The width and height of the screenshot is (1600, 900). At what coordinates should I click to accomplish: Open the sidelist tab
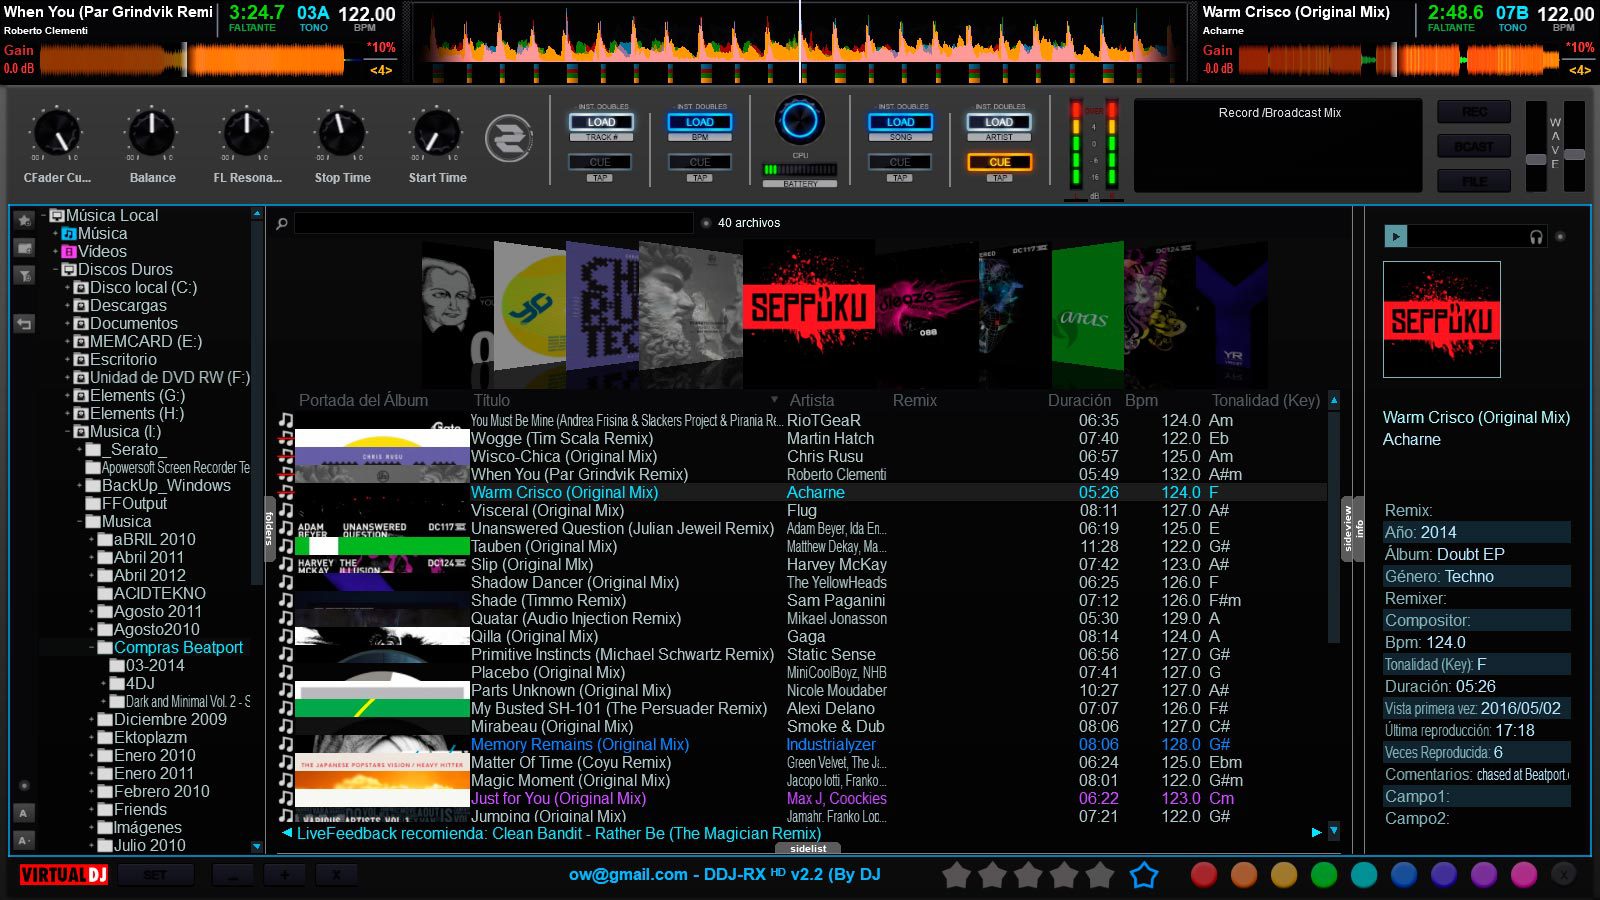tap(808, 849)
